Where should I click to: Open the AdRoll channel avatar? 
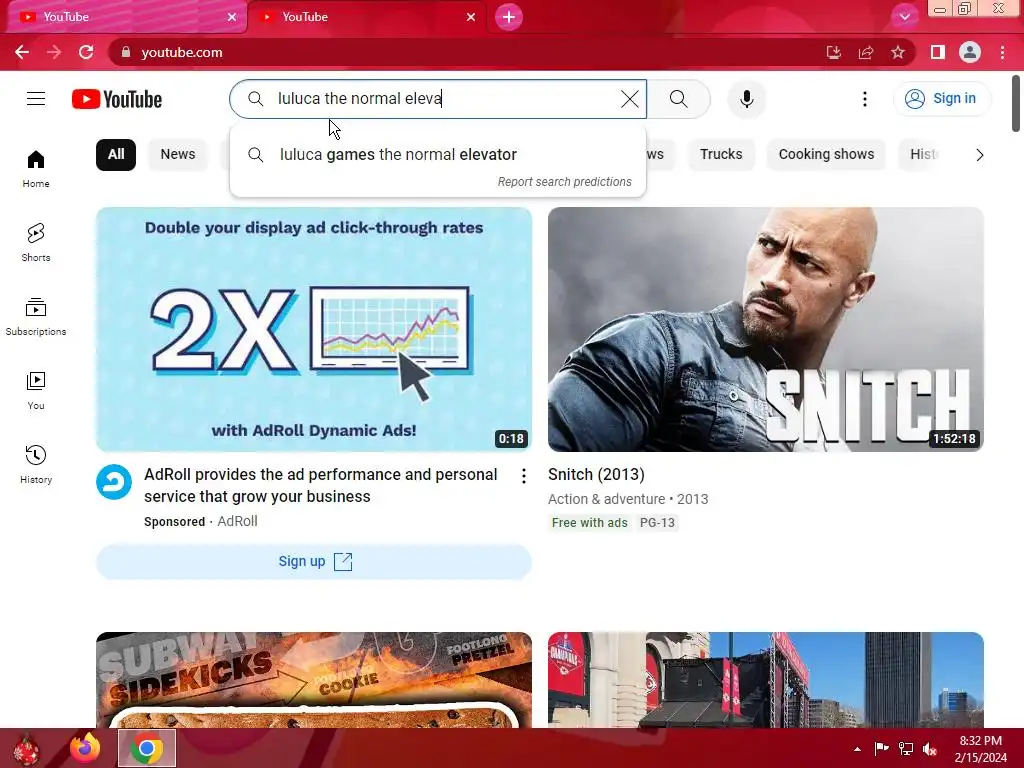[114, 482]
